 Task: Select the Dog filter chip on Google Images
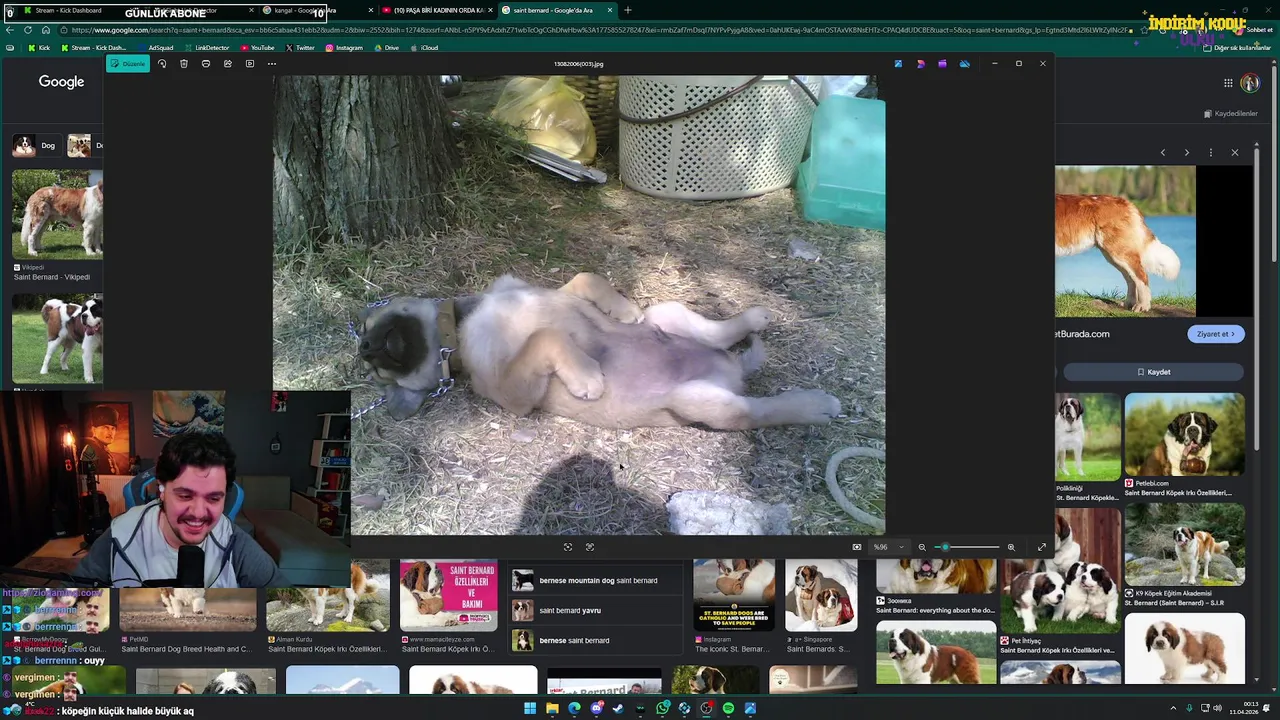click(36, 146)
